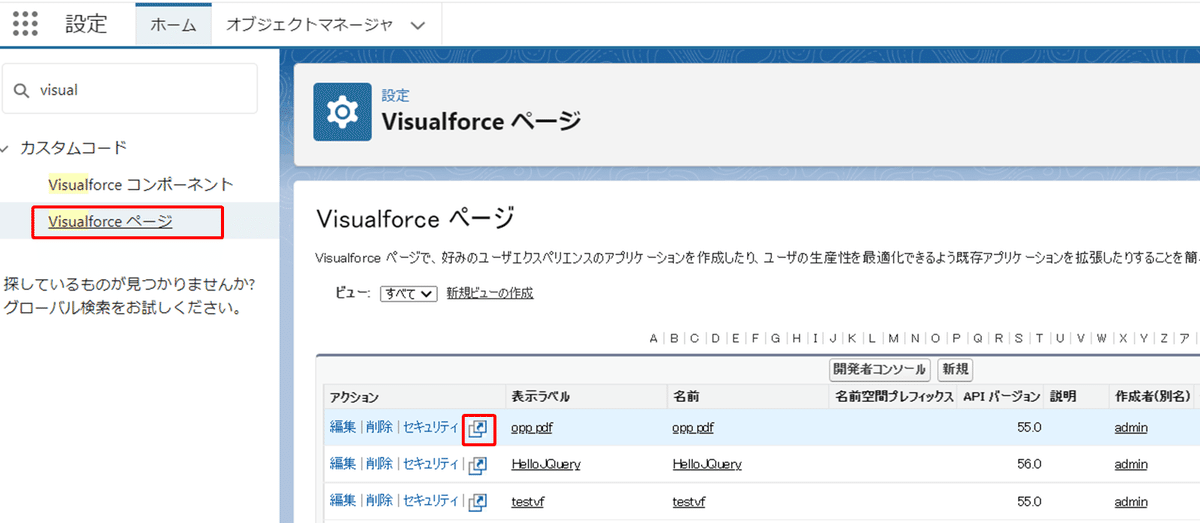Click the Quick Find field containing visual
This screenshot has height=523, width=1200.
tap(130, 90)
